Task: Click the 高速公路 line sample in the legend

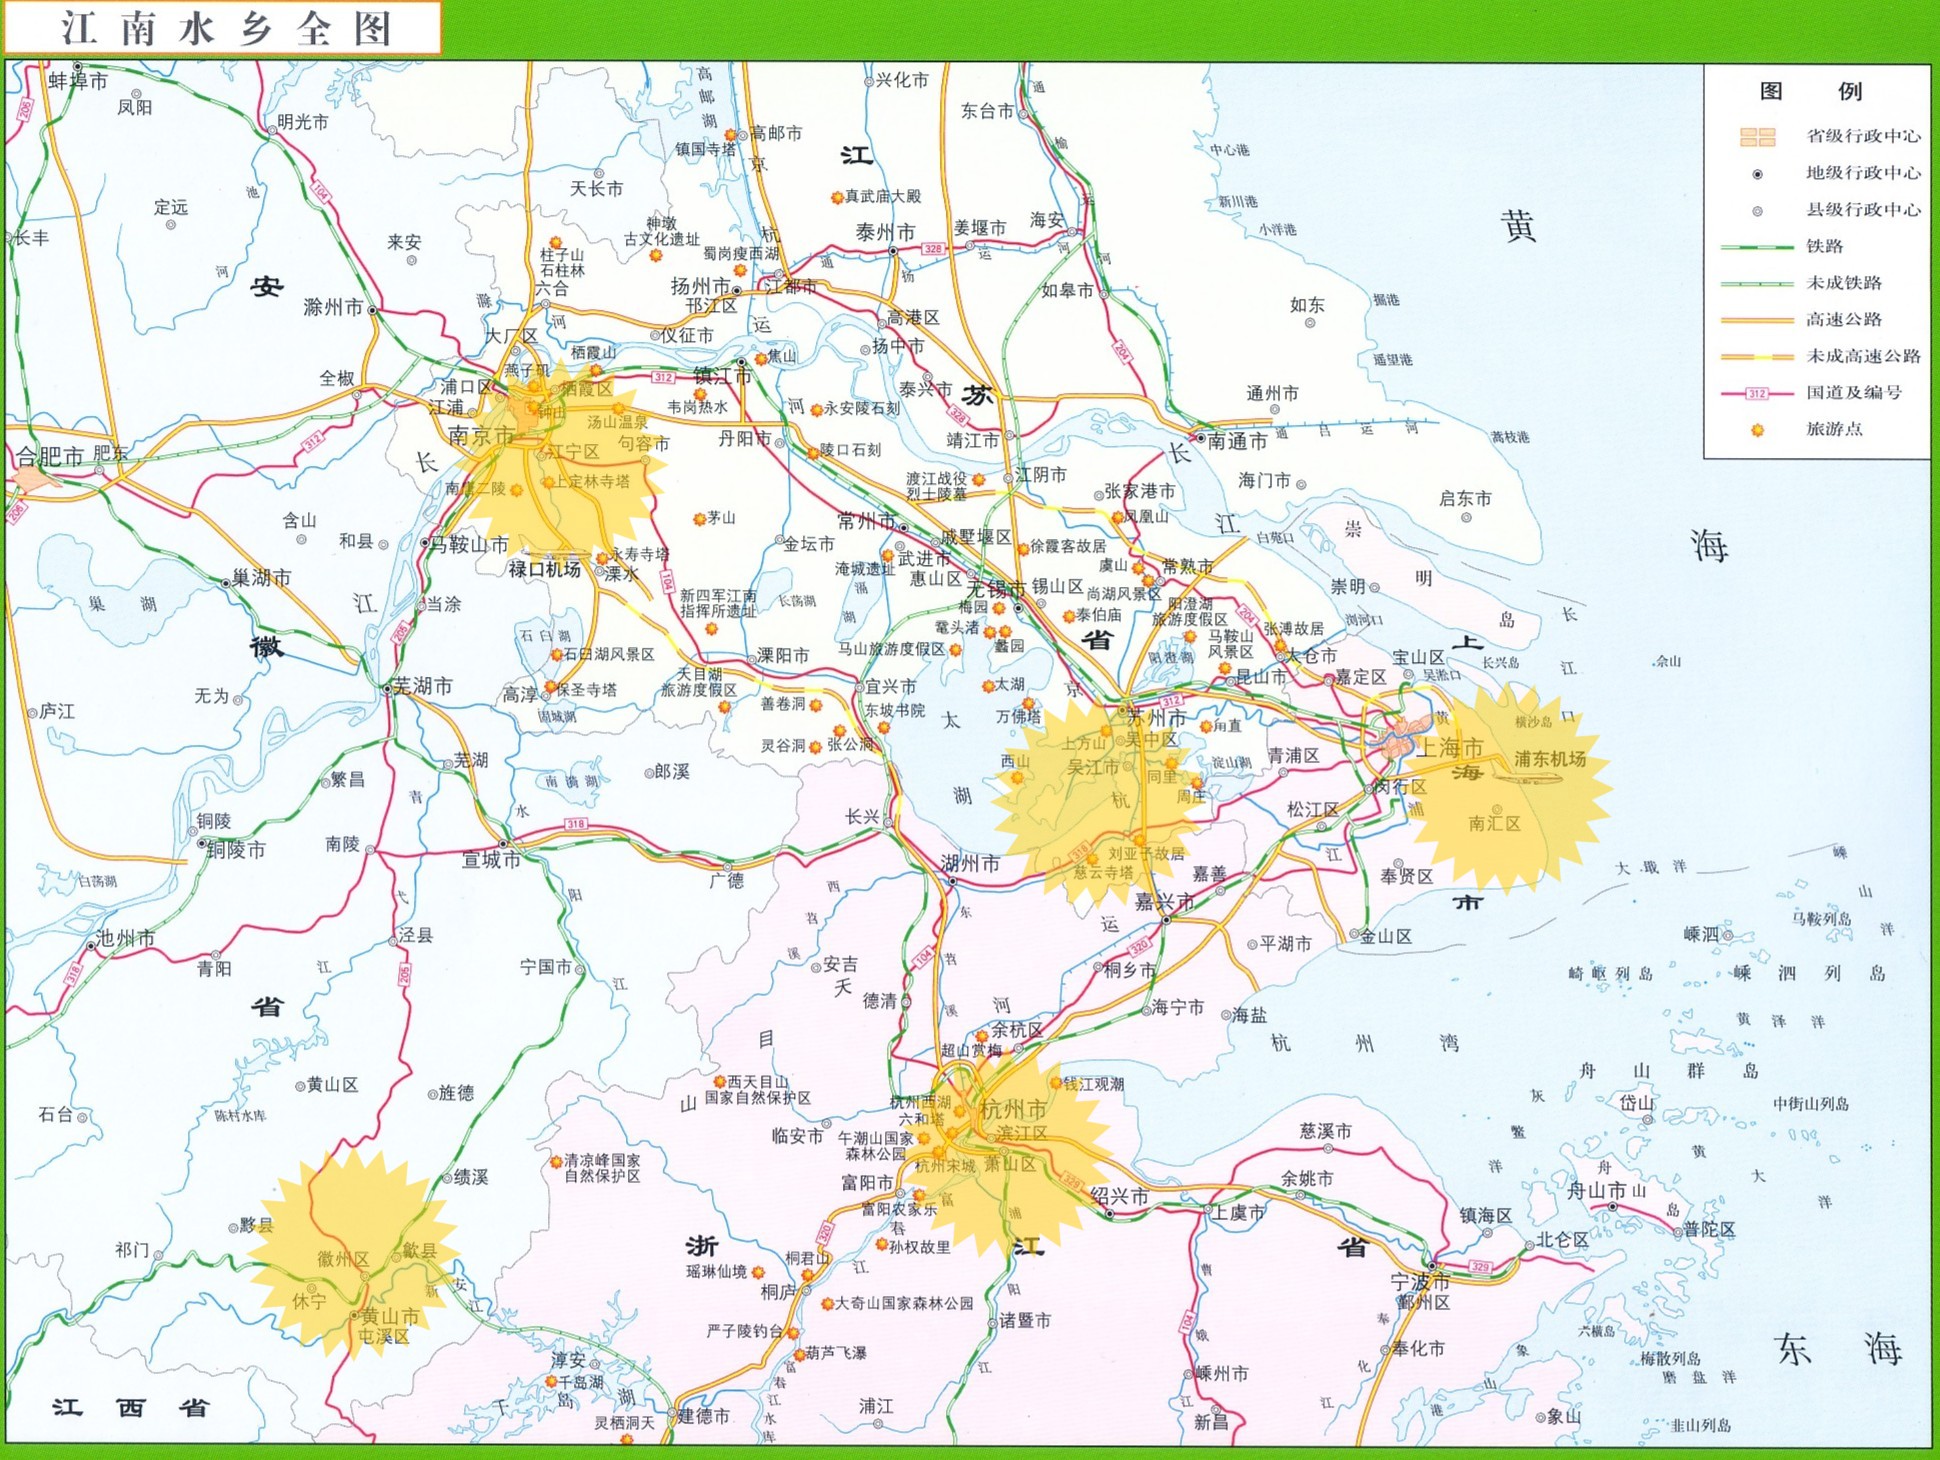Action: [x=1756, y=320]
